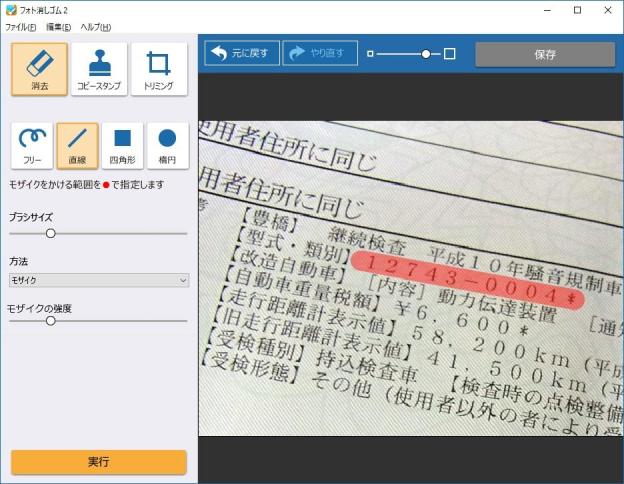Maximize the フォト消しゴム 2 window
This screenshot has width=624, height=484.
click(x=577, y=10)
